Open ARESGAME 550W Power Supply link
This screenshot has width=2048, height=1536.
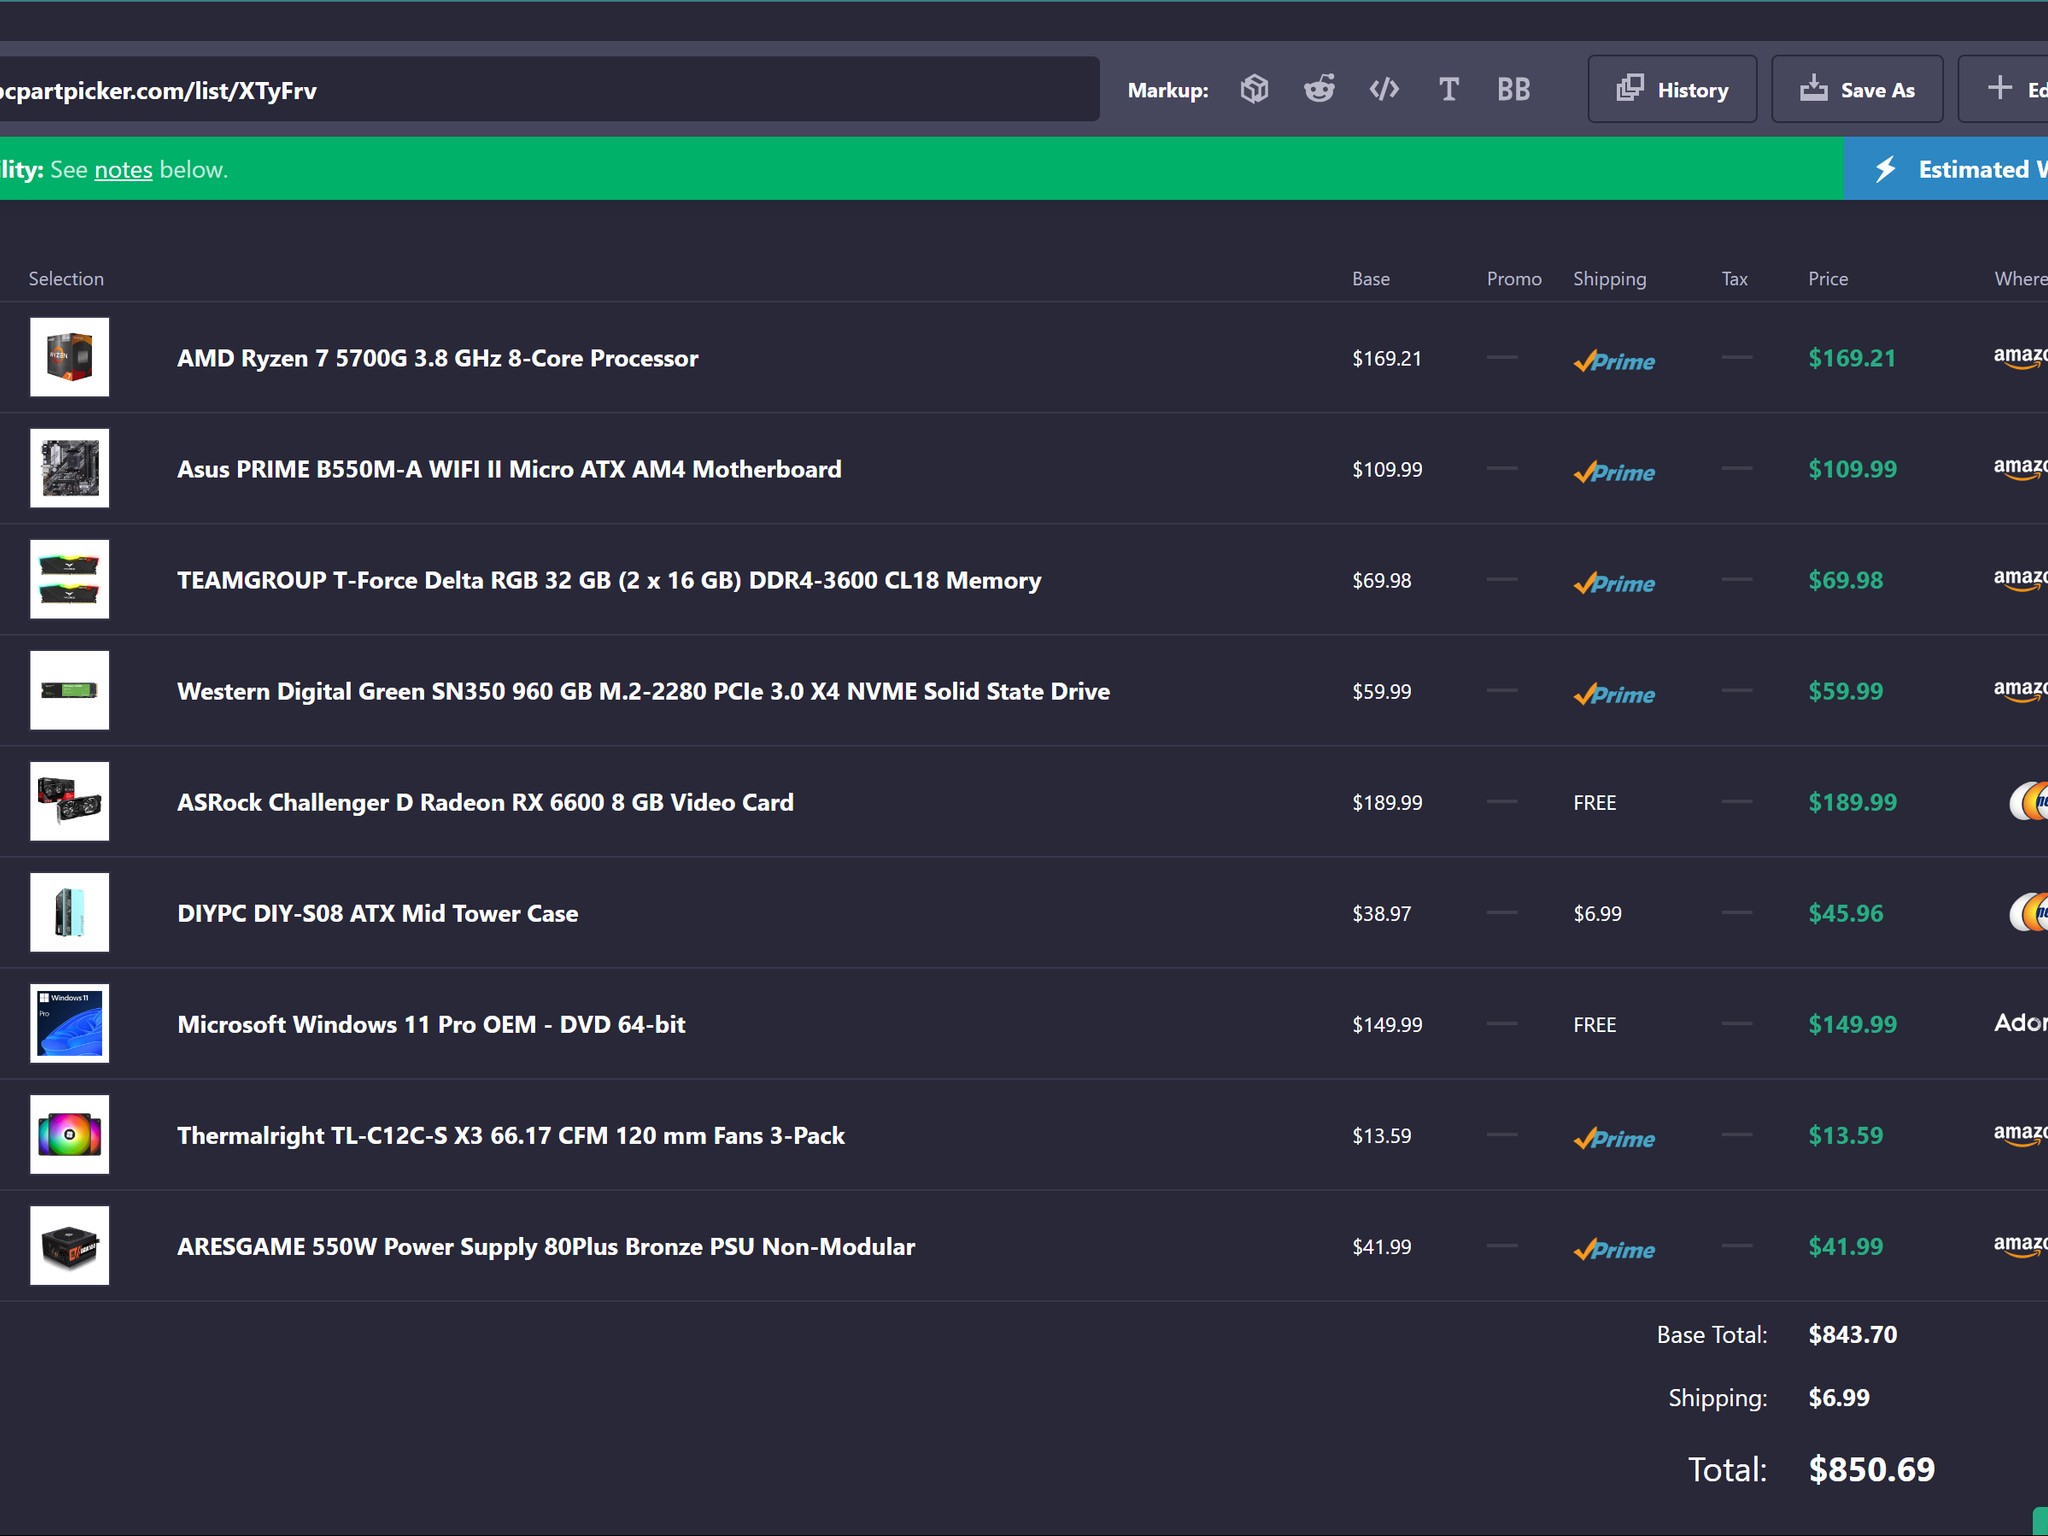(x=546, y=1246)
